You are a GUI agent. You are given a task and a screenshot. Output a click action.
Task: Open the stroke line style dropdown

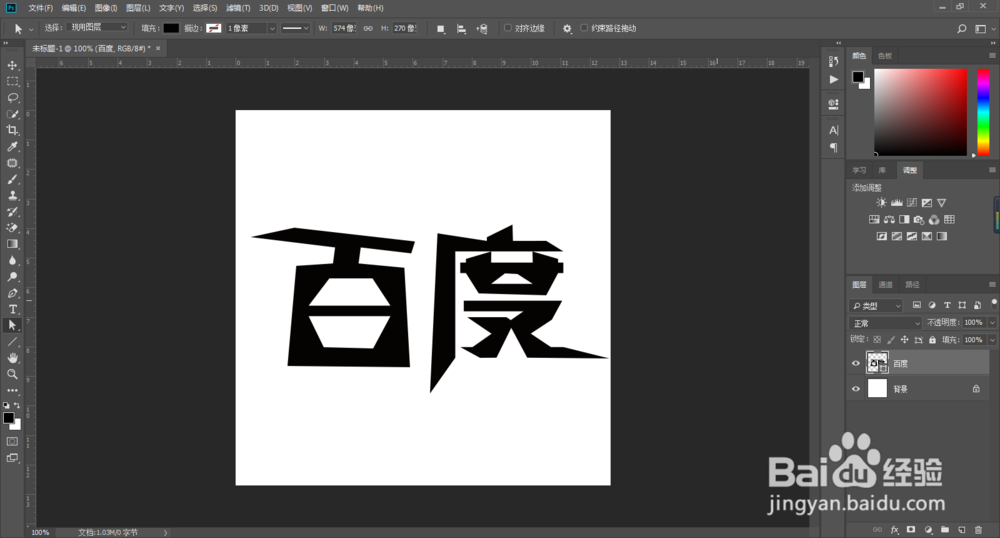click(x=296, y=28)
